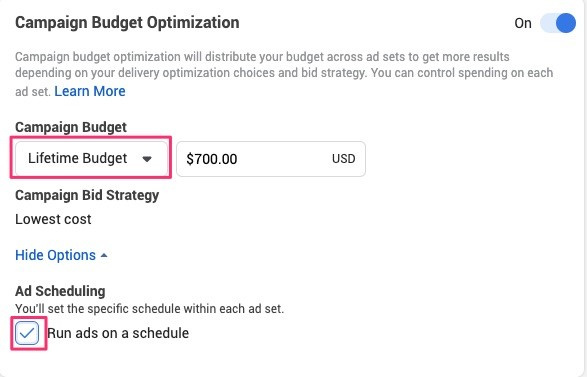Click the budget optimization description paragraph
The width and height of the screenshot is (587, 377).
[x=284, y=73]
